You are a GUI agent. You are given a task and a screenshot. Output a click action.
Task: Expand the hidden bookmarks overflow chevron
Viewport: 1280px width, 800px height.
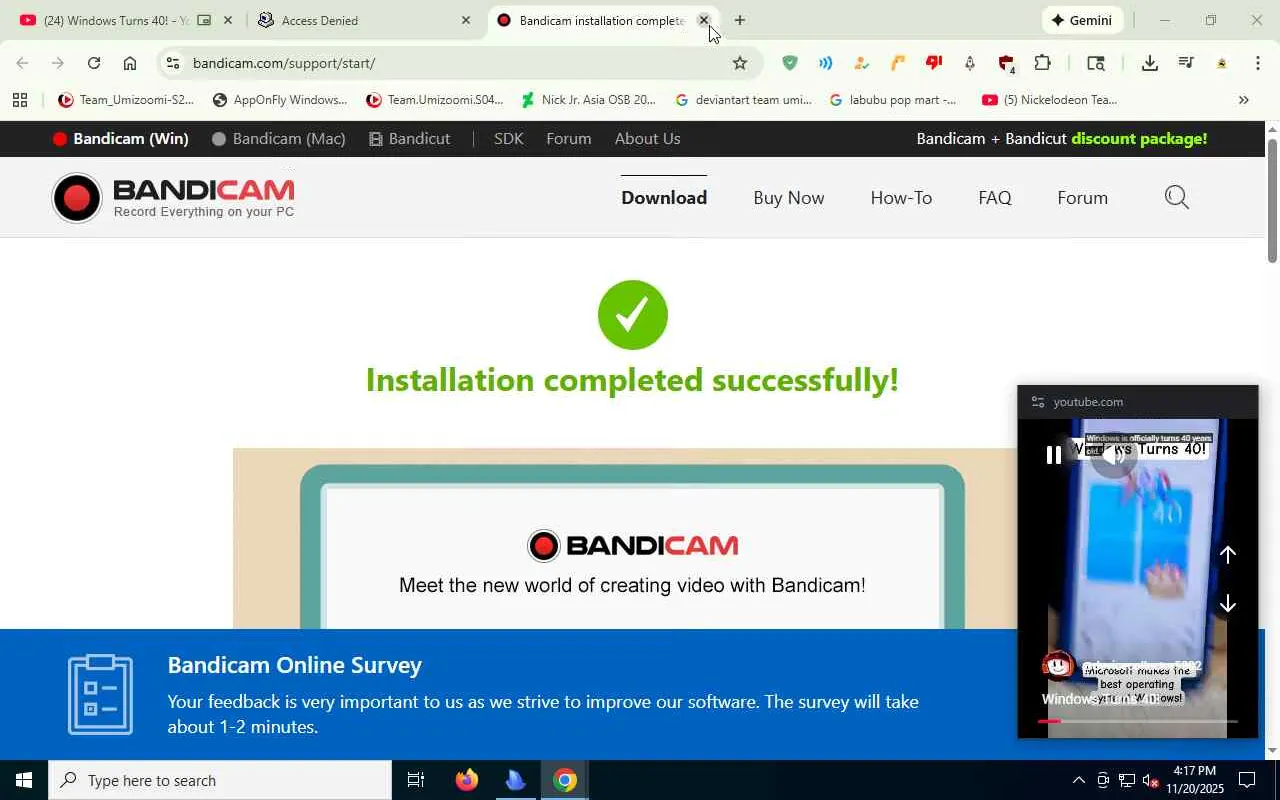tap(1244, 100)
